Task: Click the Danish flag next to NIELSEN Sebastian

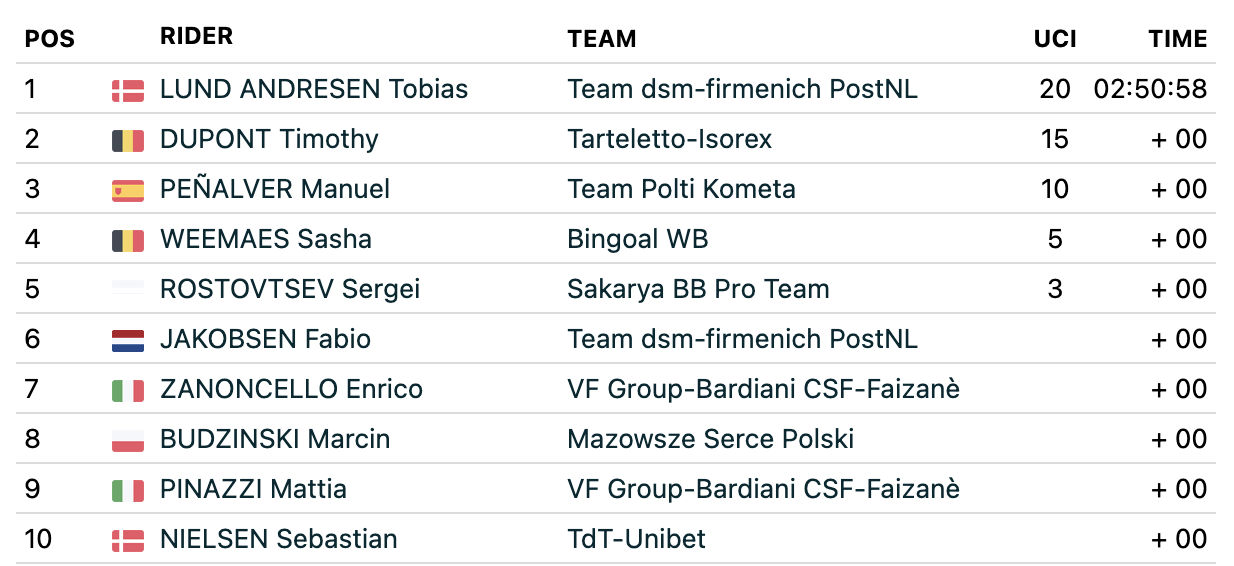Action: click(128, 541)
